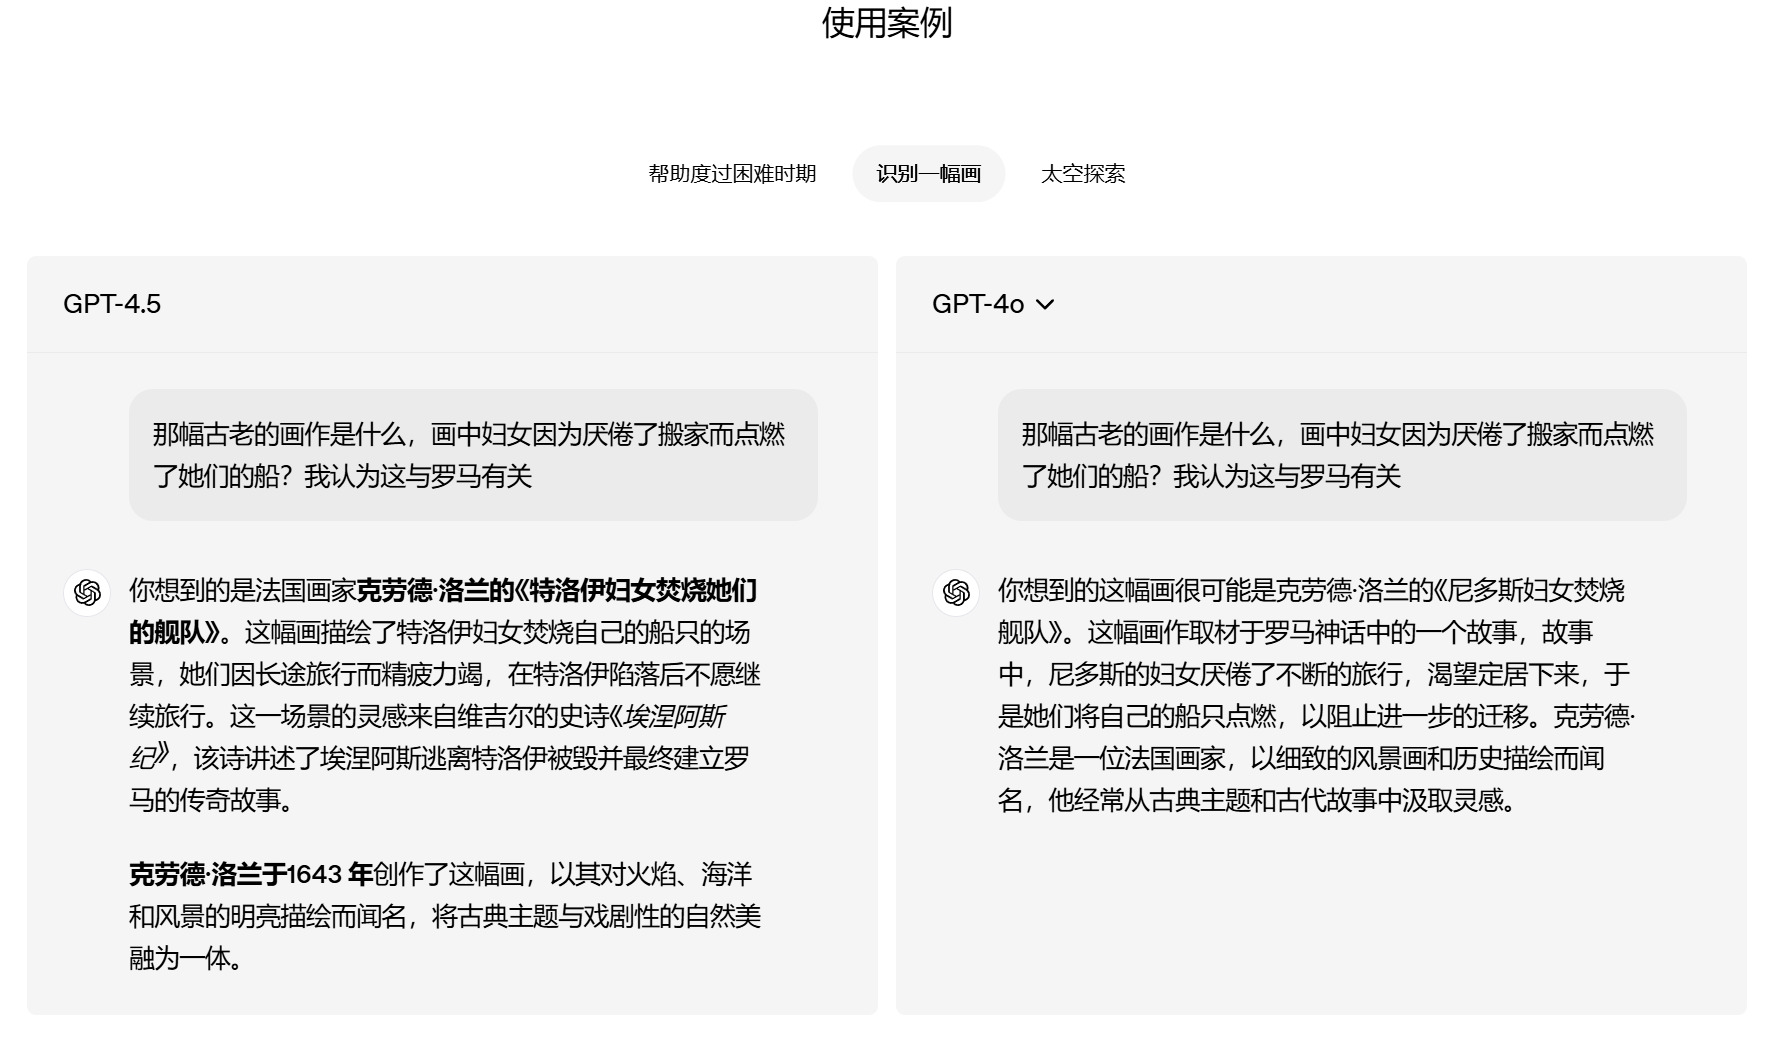Expand the GPT-4o model chevron arrow
1765x1044 pixels.
[1045, 304]
